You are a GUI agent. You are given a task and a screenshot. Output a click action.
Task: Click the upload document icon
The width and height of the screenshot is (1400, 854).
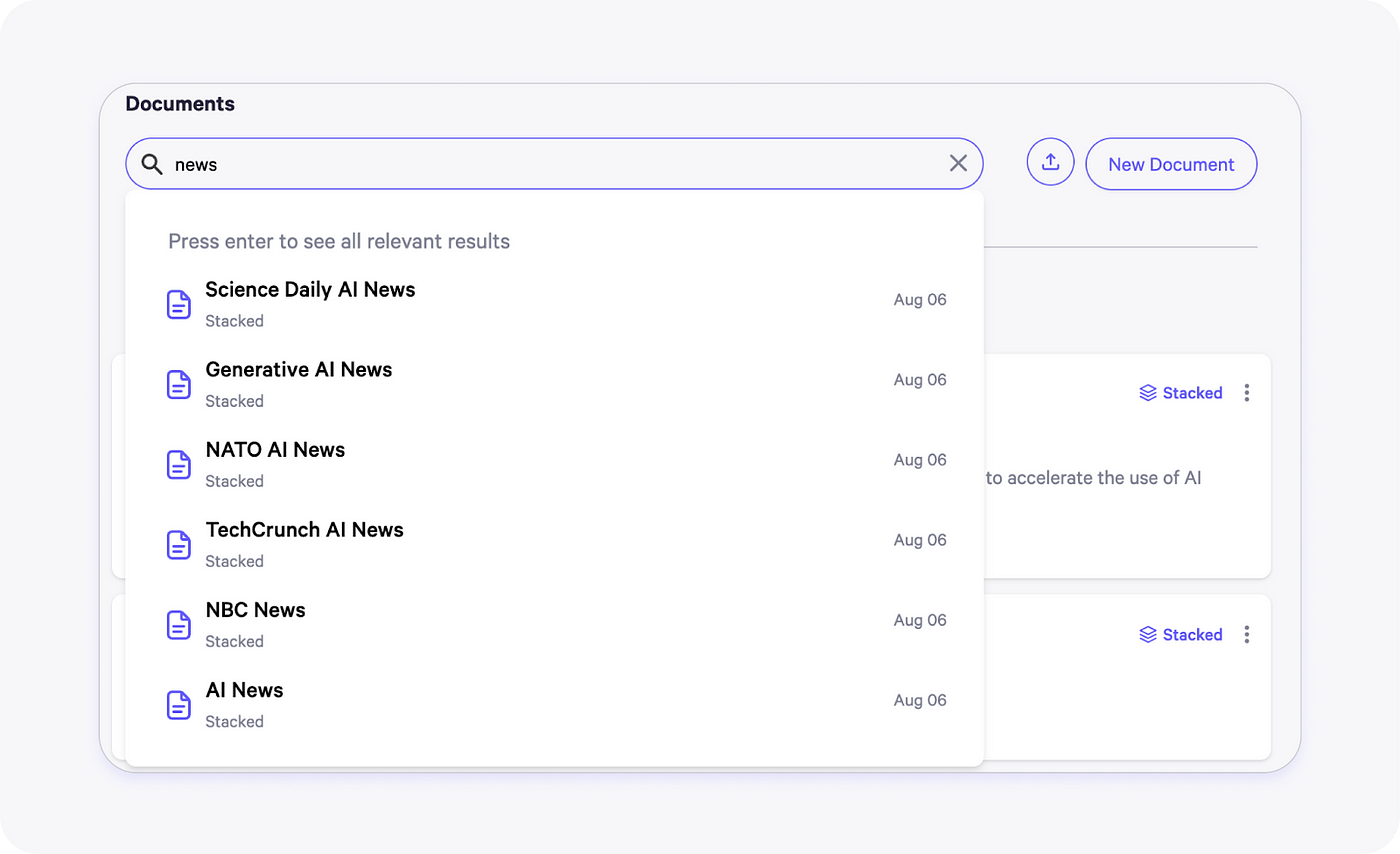pyautogui.click(x=1050, y=161)
